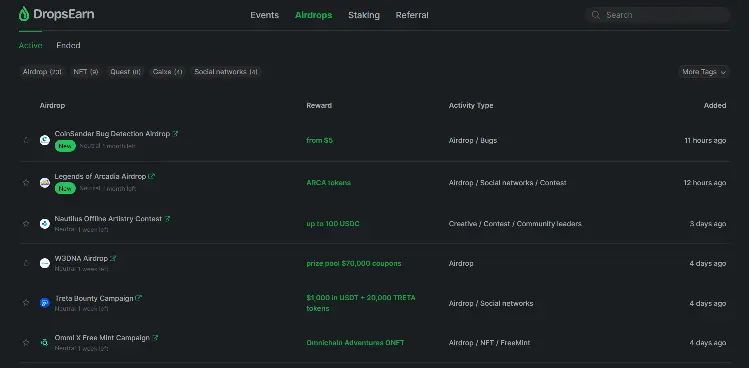This screenshot has width=749, height=368.
Task: Open Omni X Free Mint external link icon
Action: (155, 338)
